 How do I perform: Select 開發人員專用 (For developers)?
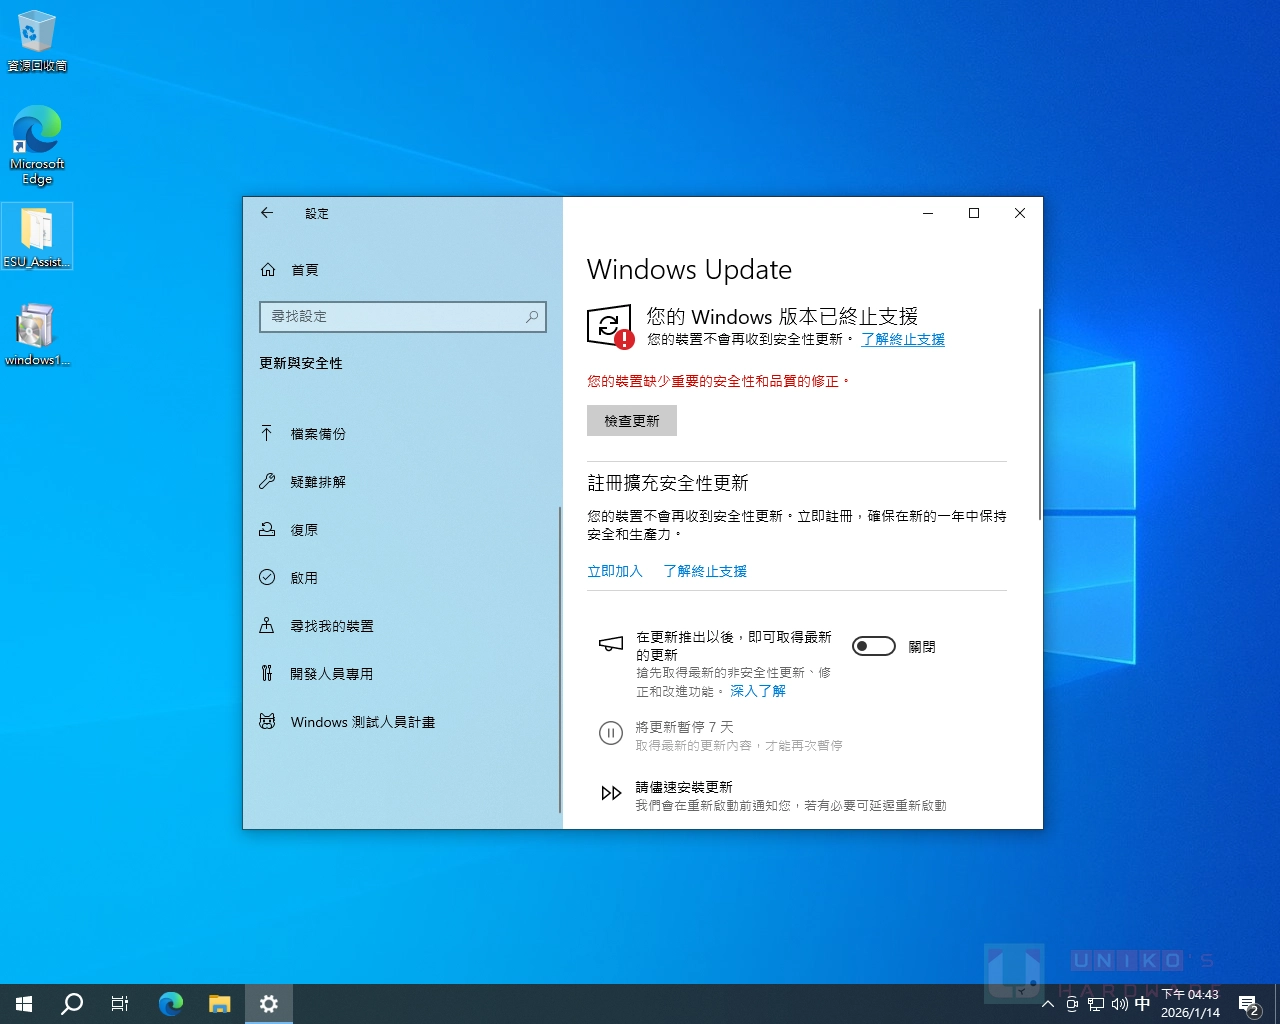tap(331, 673)
